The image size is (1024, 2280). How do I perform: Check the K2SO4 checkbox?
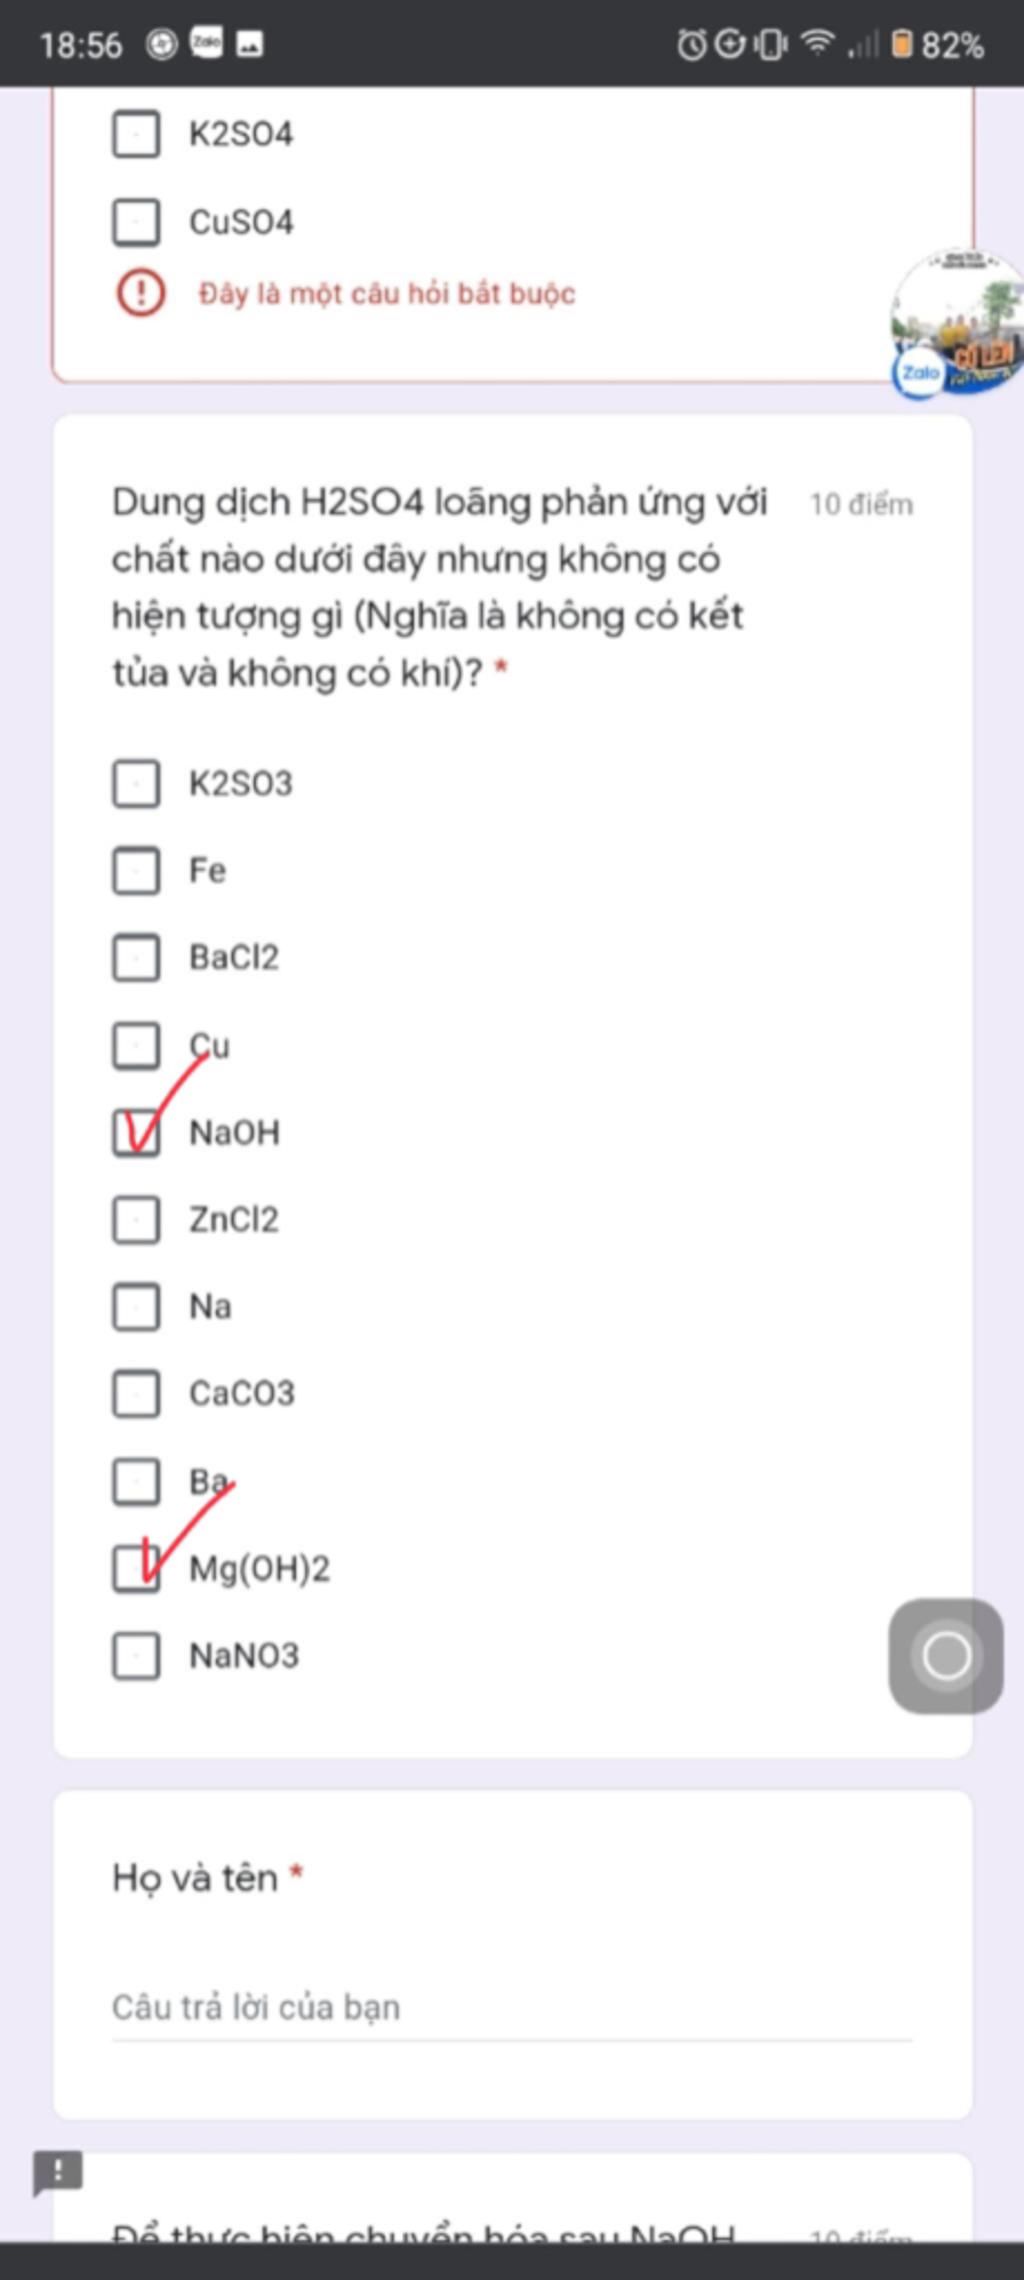pos(136,134)
